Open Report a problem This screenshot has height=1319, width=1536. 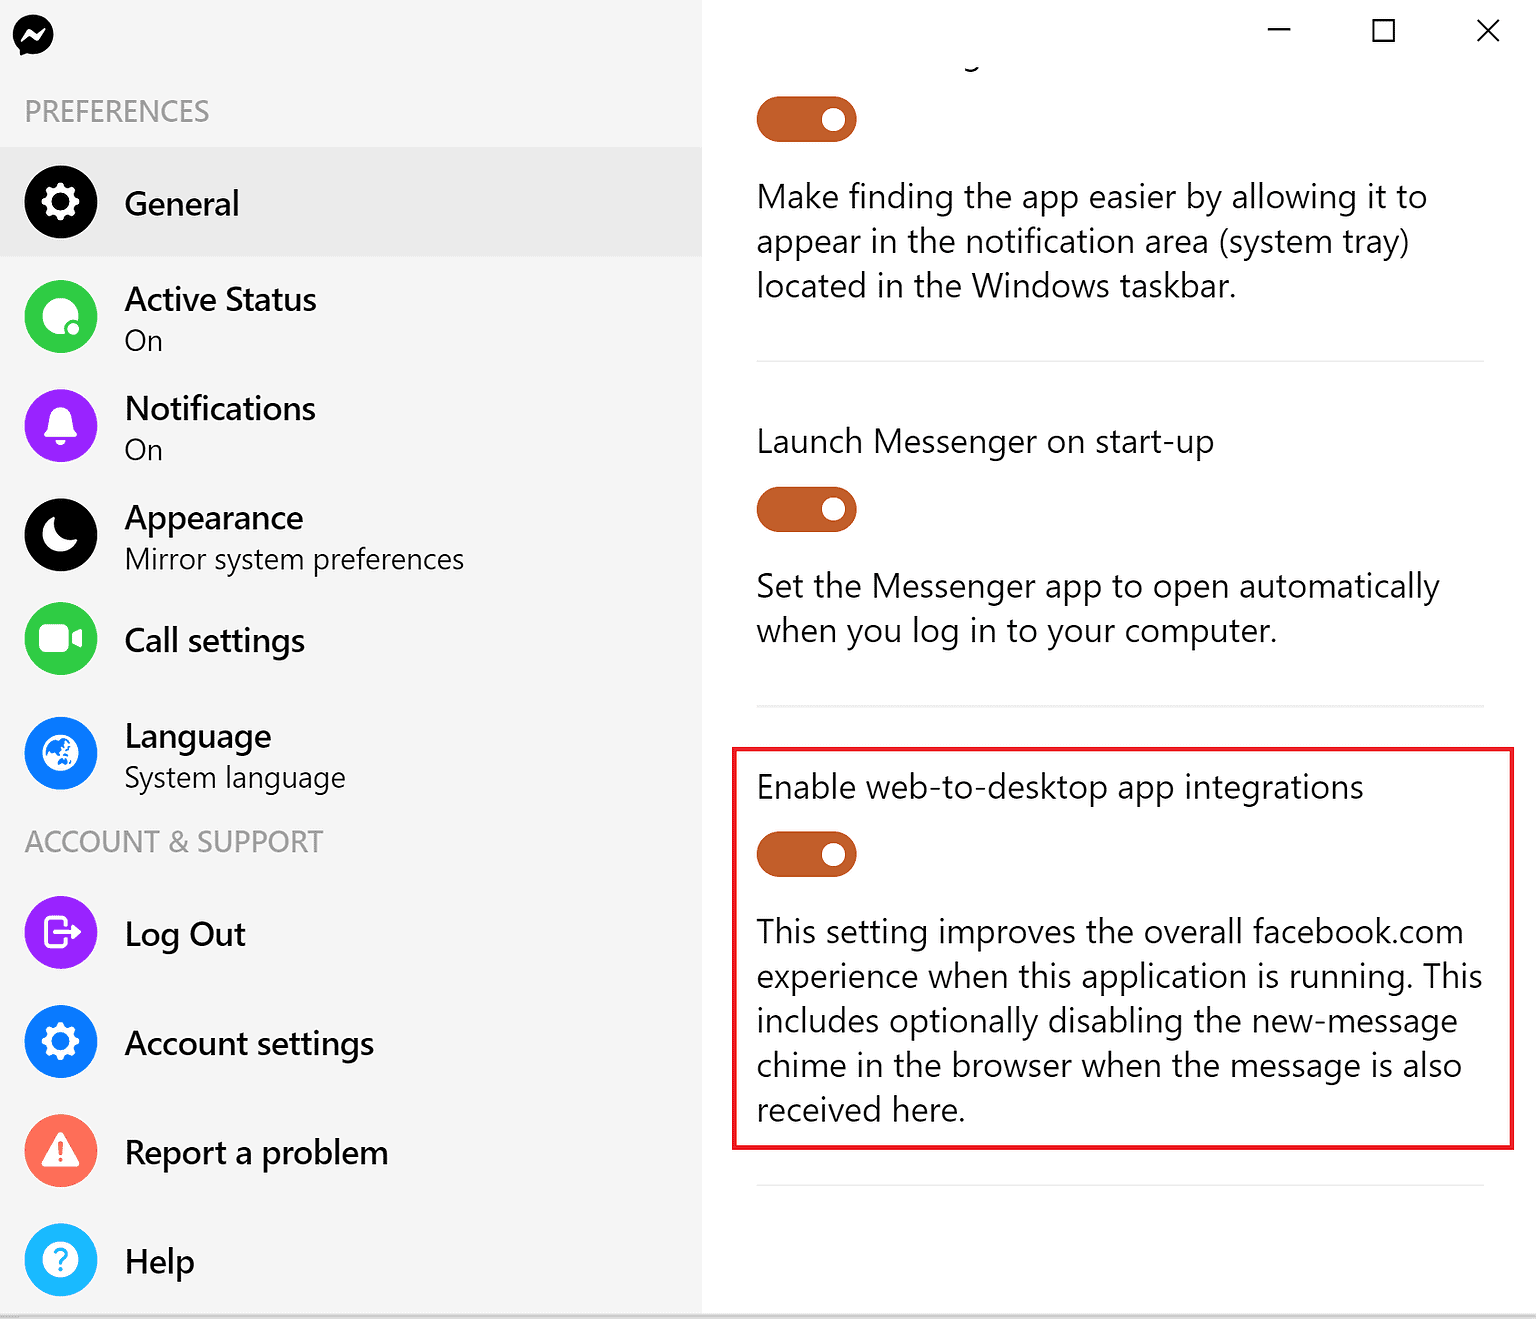pos(256,1151)
